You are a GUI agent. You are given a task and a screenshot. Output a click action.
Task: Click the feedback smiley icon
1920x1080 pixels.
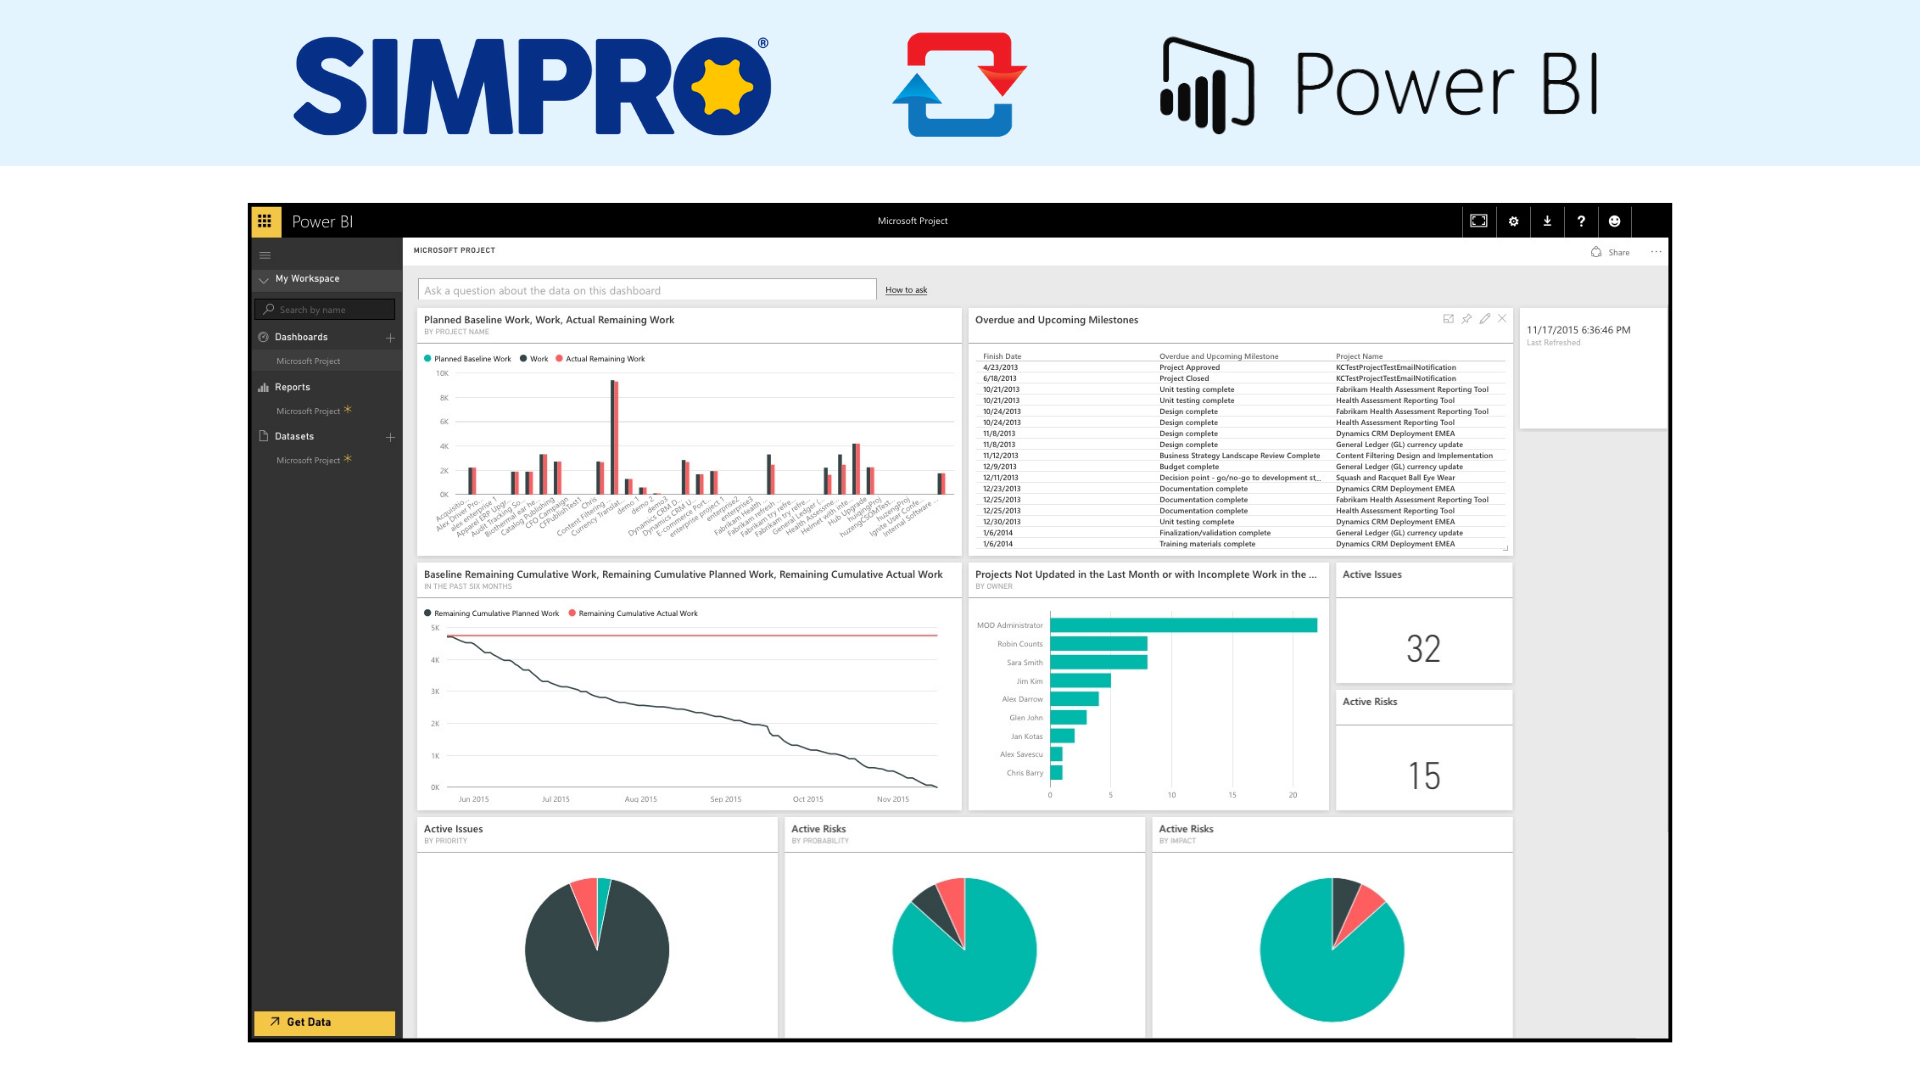[1614, 221]
